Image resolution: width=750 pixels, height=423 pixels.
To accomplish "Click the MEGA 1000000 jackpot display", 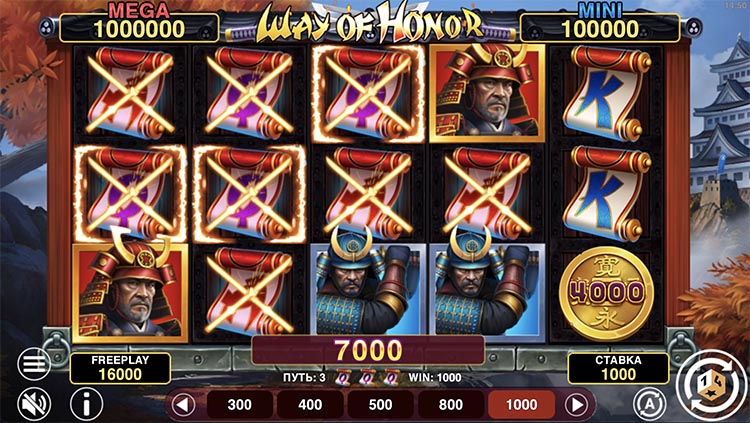I will (139, 27).
